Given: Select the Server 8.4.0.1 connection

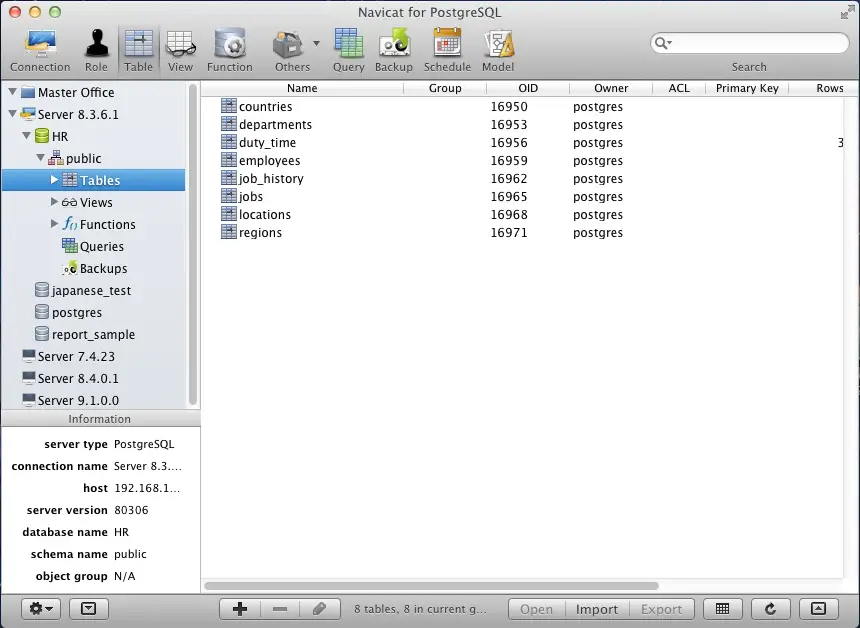Looking at the screenshot, I should click(x=70, y=378).
